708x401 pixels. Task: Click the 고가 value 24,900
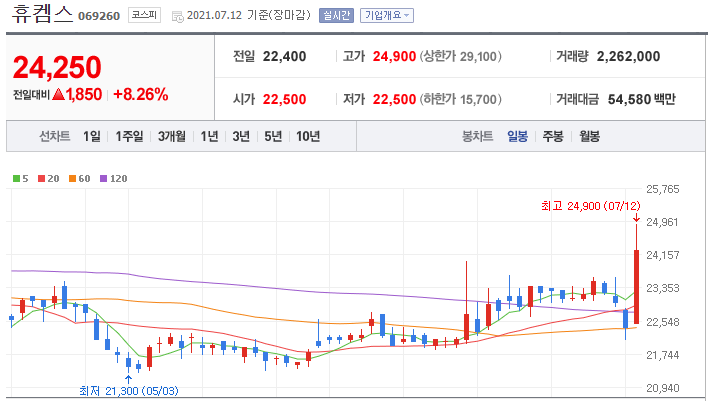click(x=394, y=56)
